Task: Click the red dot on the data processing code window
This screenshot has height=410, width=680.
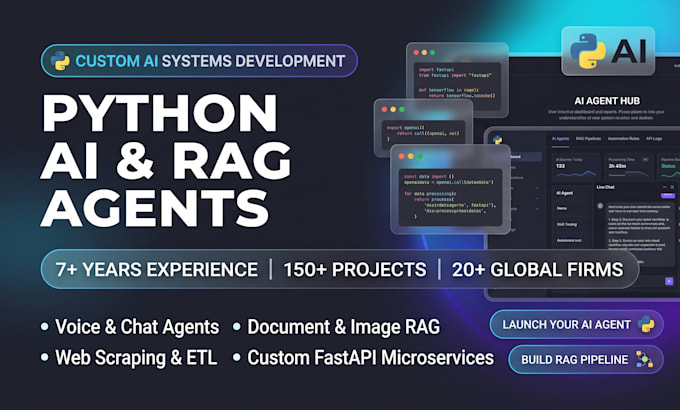Action: tap(402, 156)
